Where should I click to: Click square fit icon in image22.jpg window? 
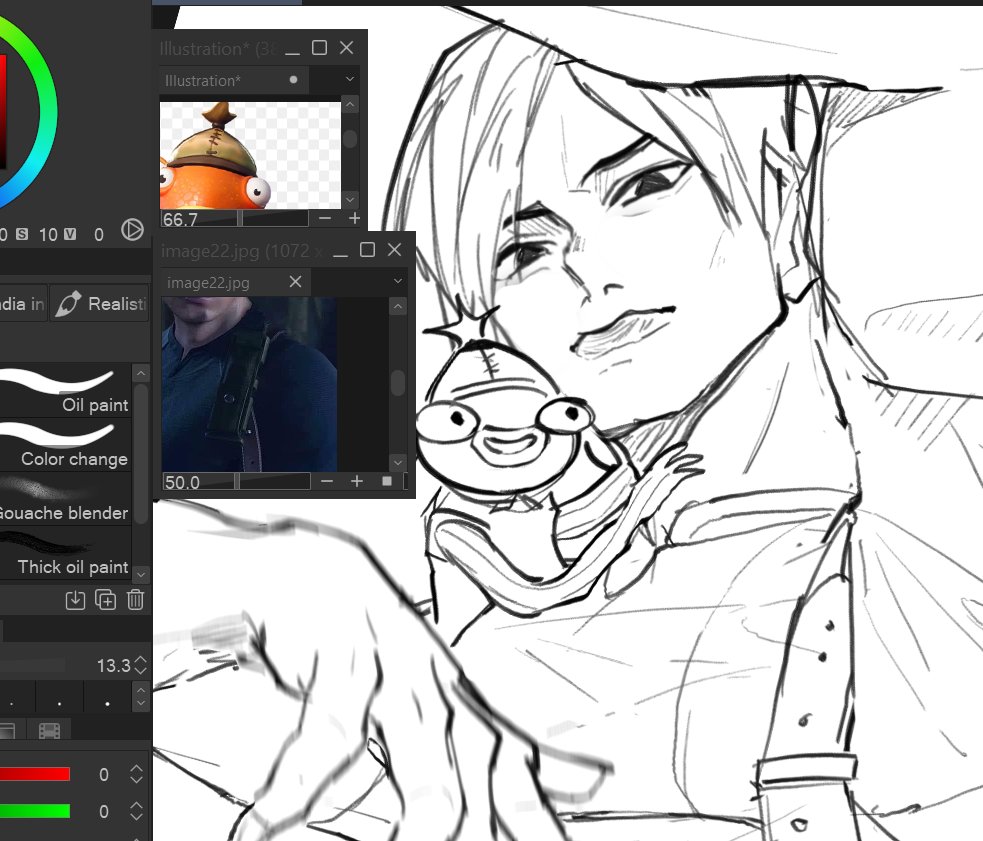[387, 481]
